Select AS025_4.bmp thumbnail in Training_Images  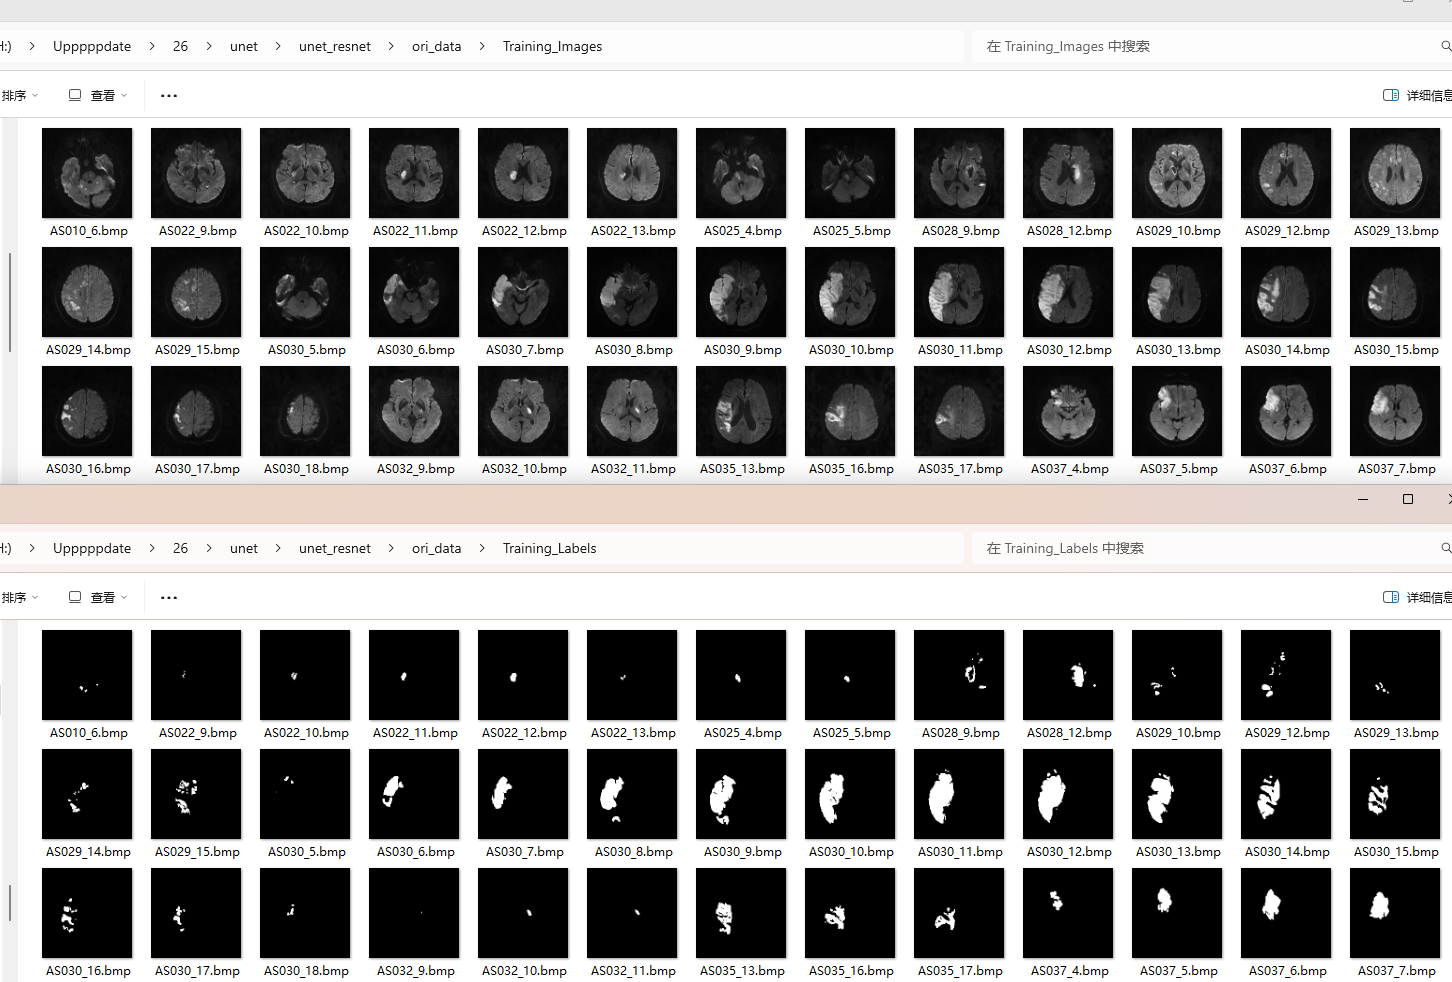(x=741, y=173)
